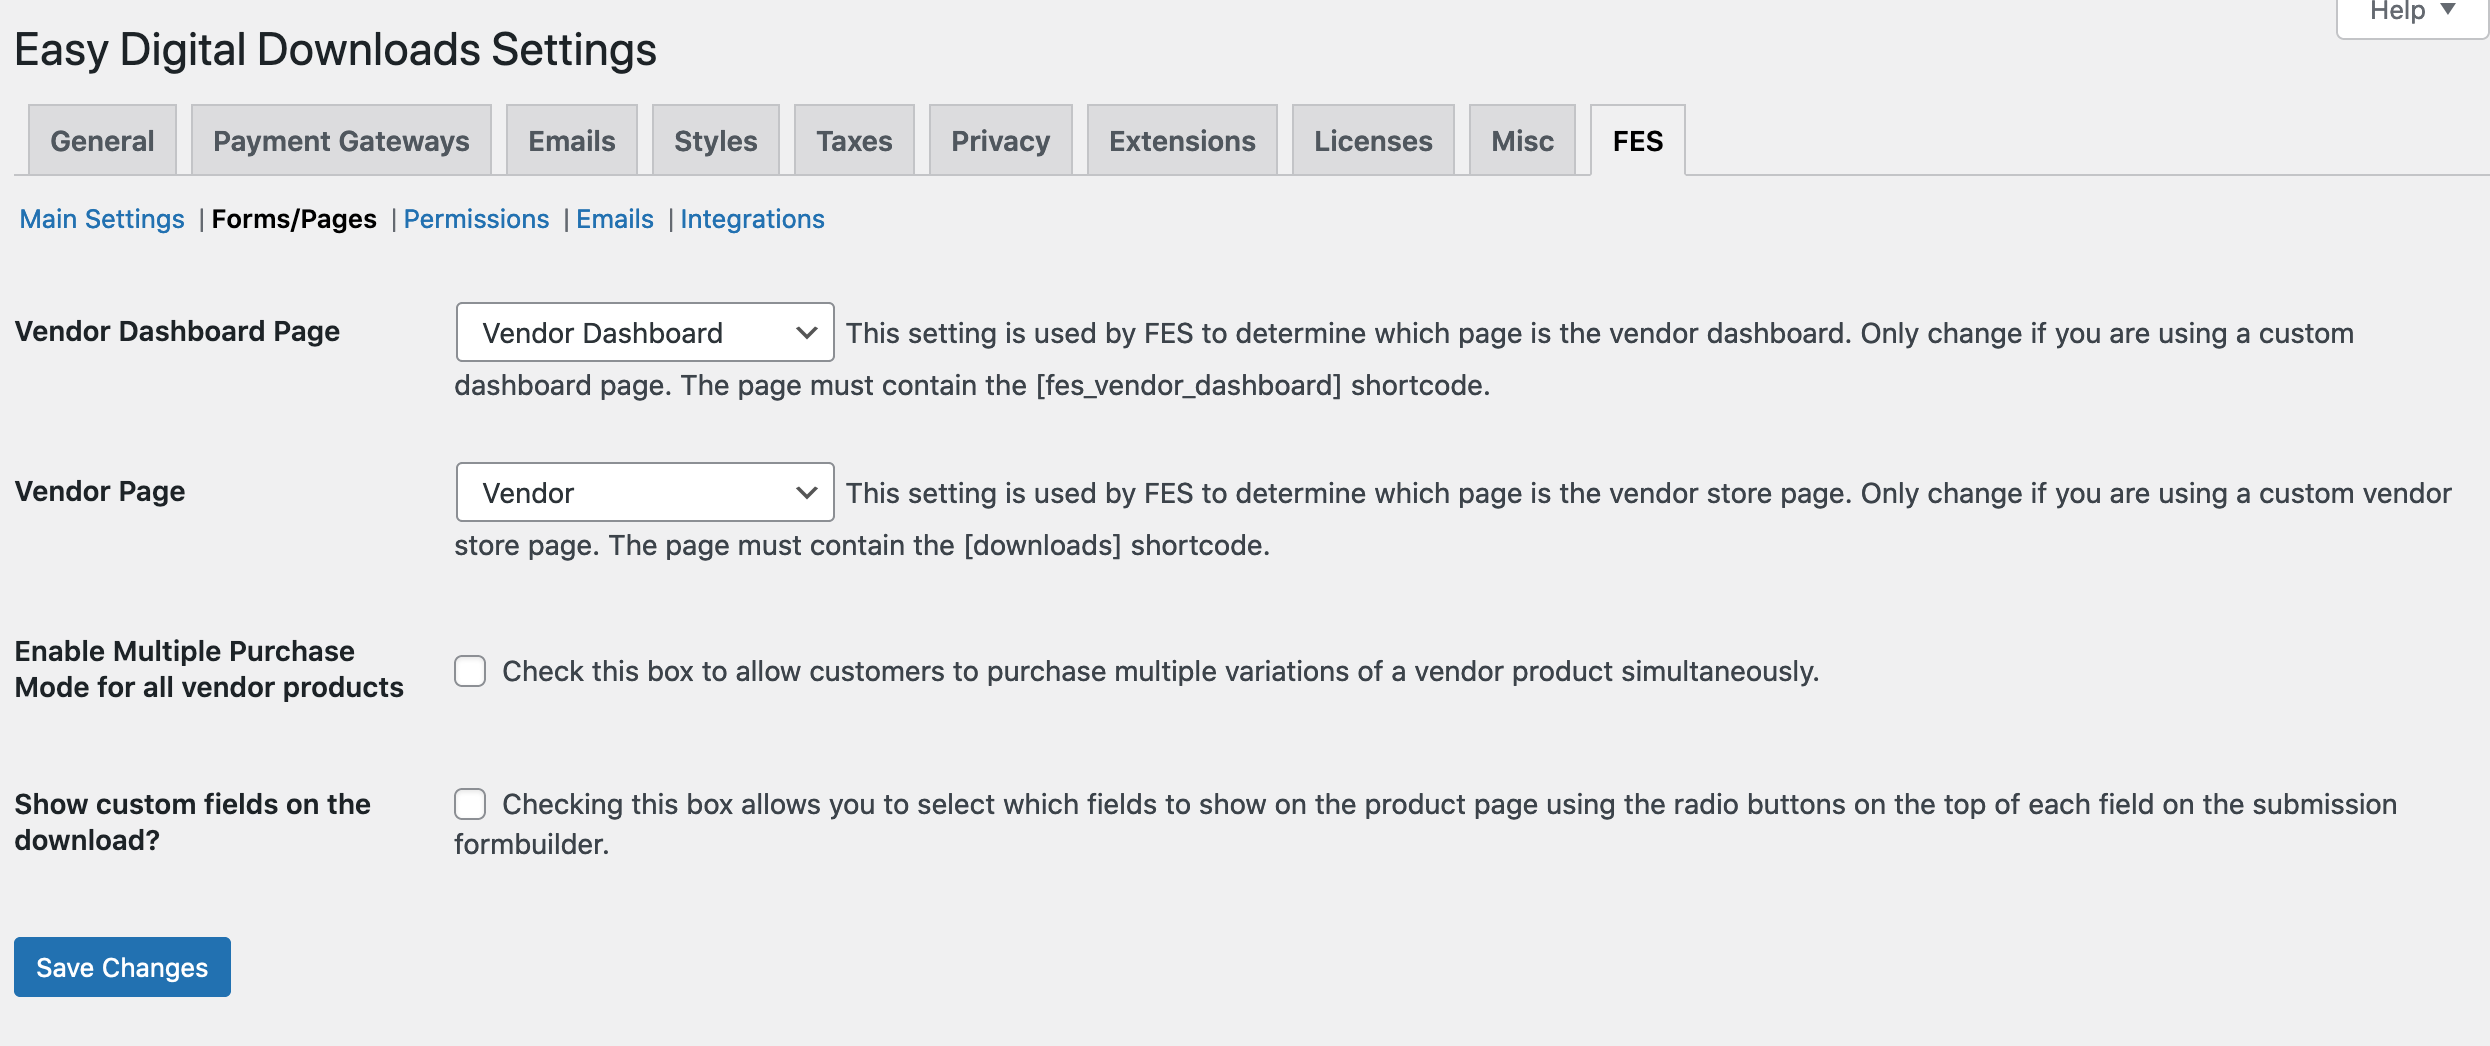Open the Permissions subsection link
Screen dimensions: 2490x1046
(x=476, y=219)
